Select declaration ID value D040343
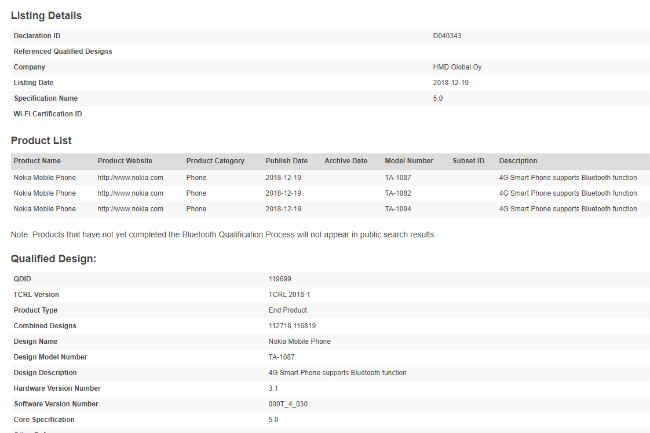Screen dimensions: 650x433 (x=447, y=36)
